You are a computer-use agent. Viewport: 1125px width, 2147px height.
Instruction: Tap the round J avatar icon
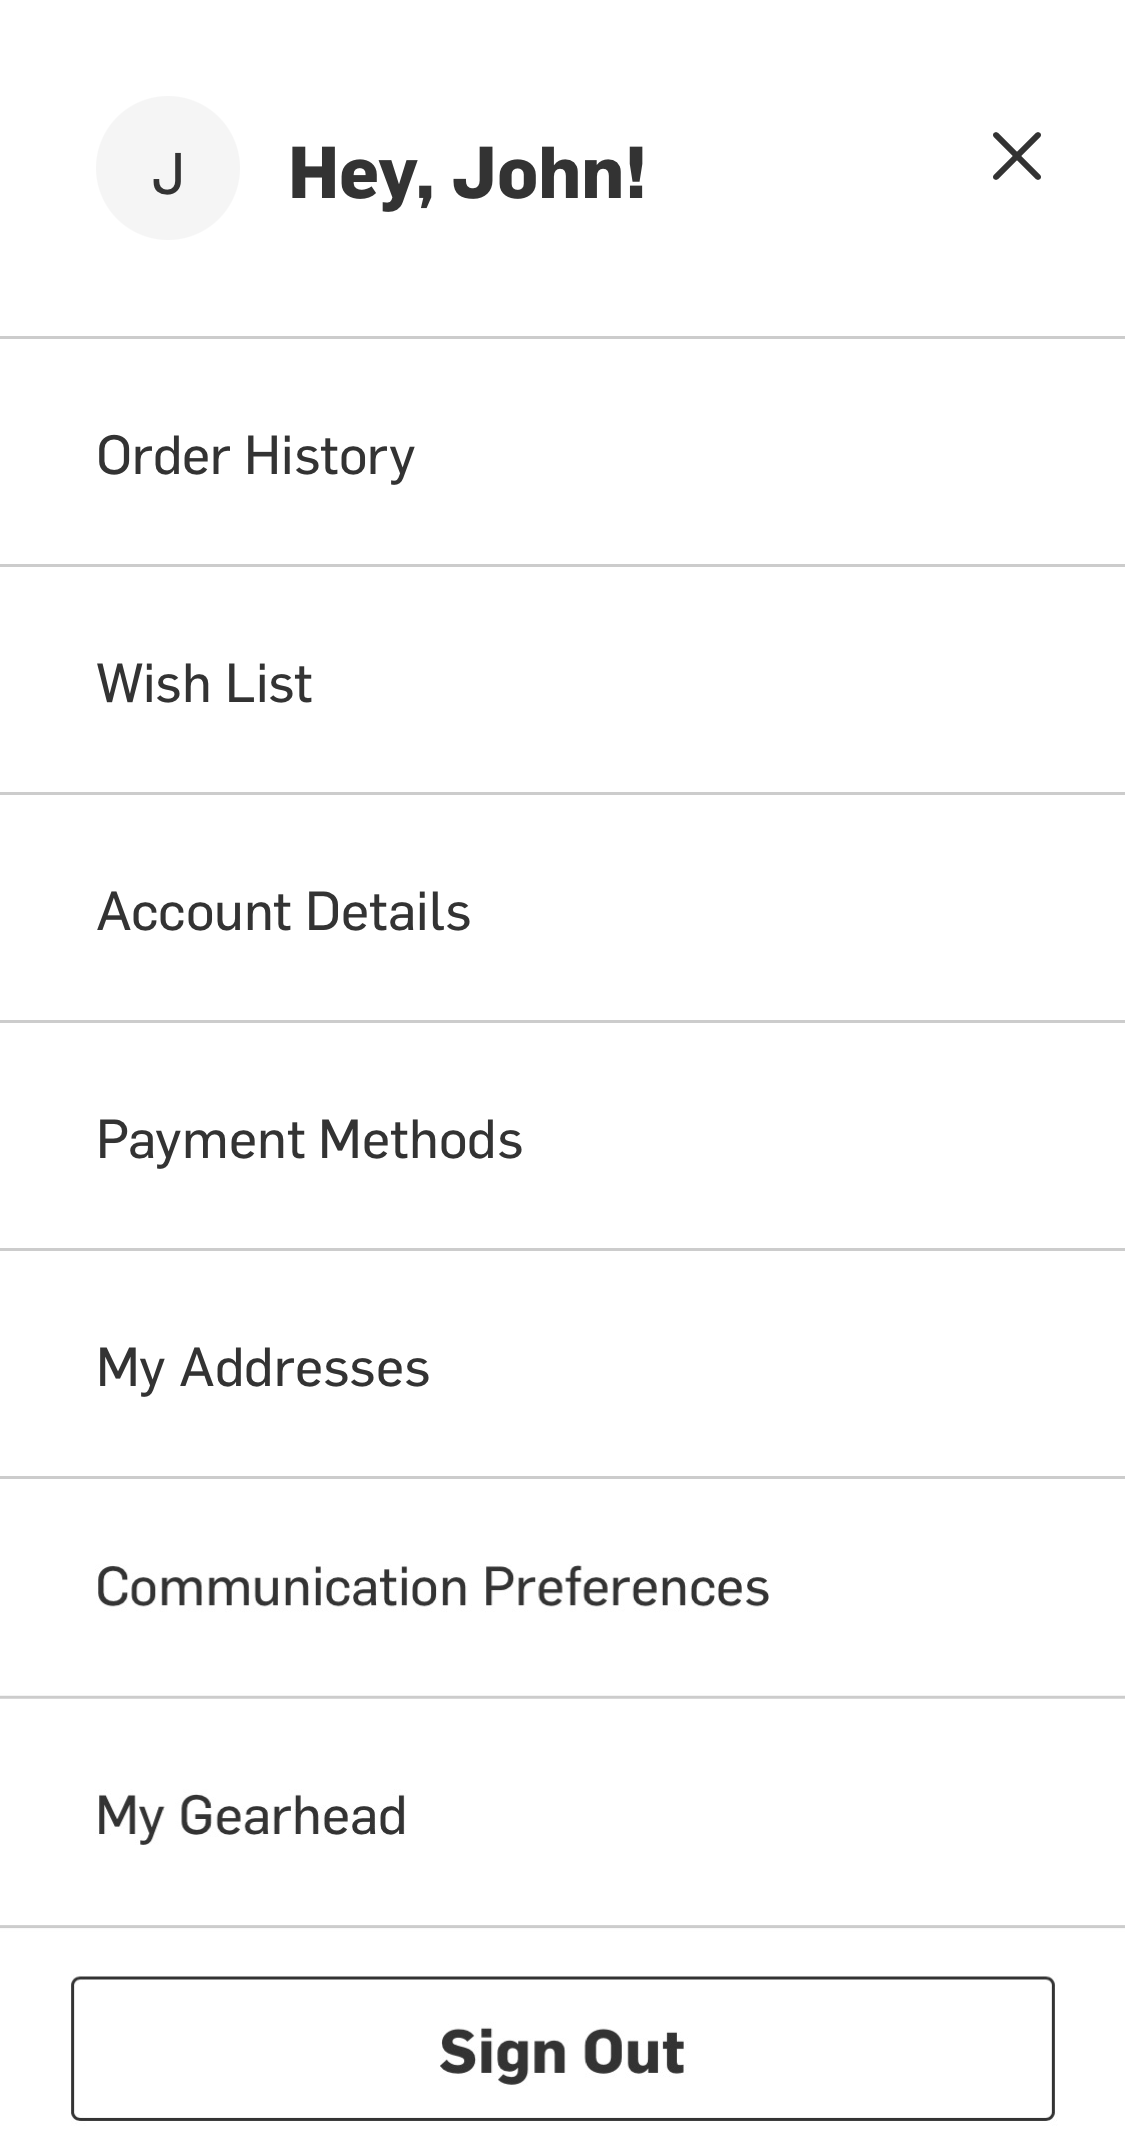(x=168, y=168)
